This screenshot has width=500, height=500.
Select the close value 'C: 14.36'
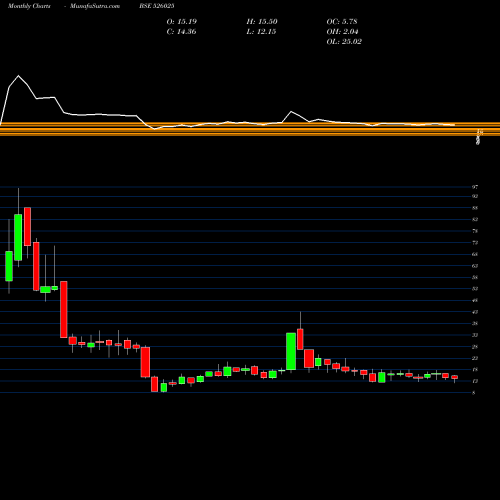181,32
